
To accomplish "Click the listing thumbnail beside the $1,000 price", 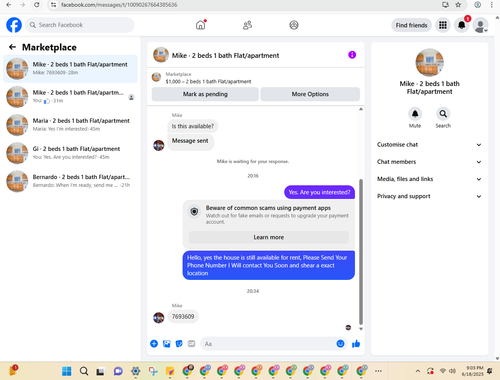I will tap(156, 77).
